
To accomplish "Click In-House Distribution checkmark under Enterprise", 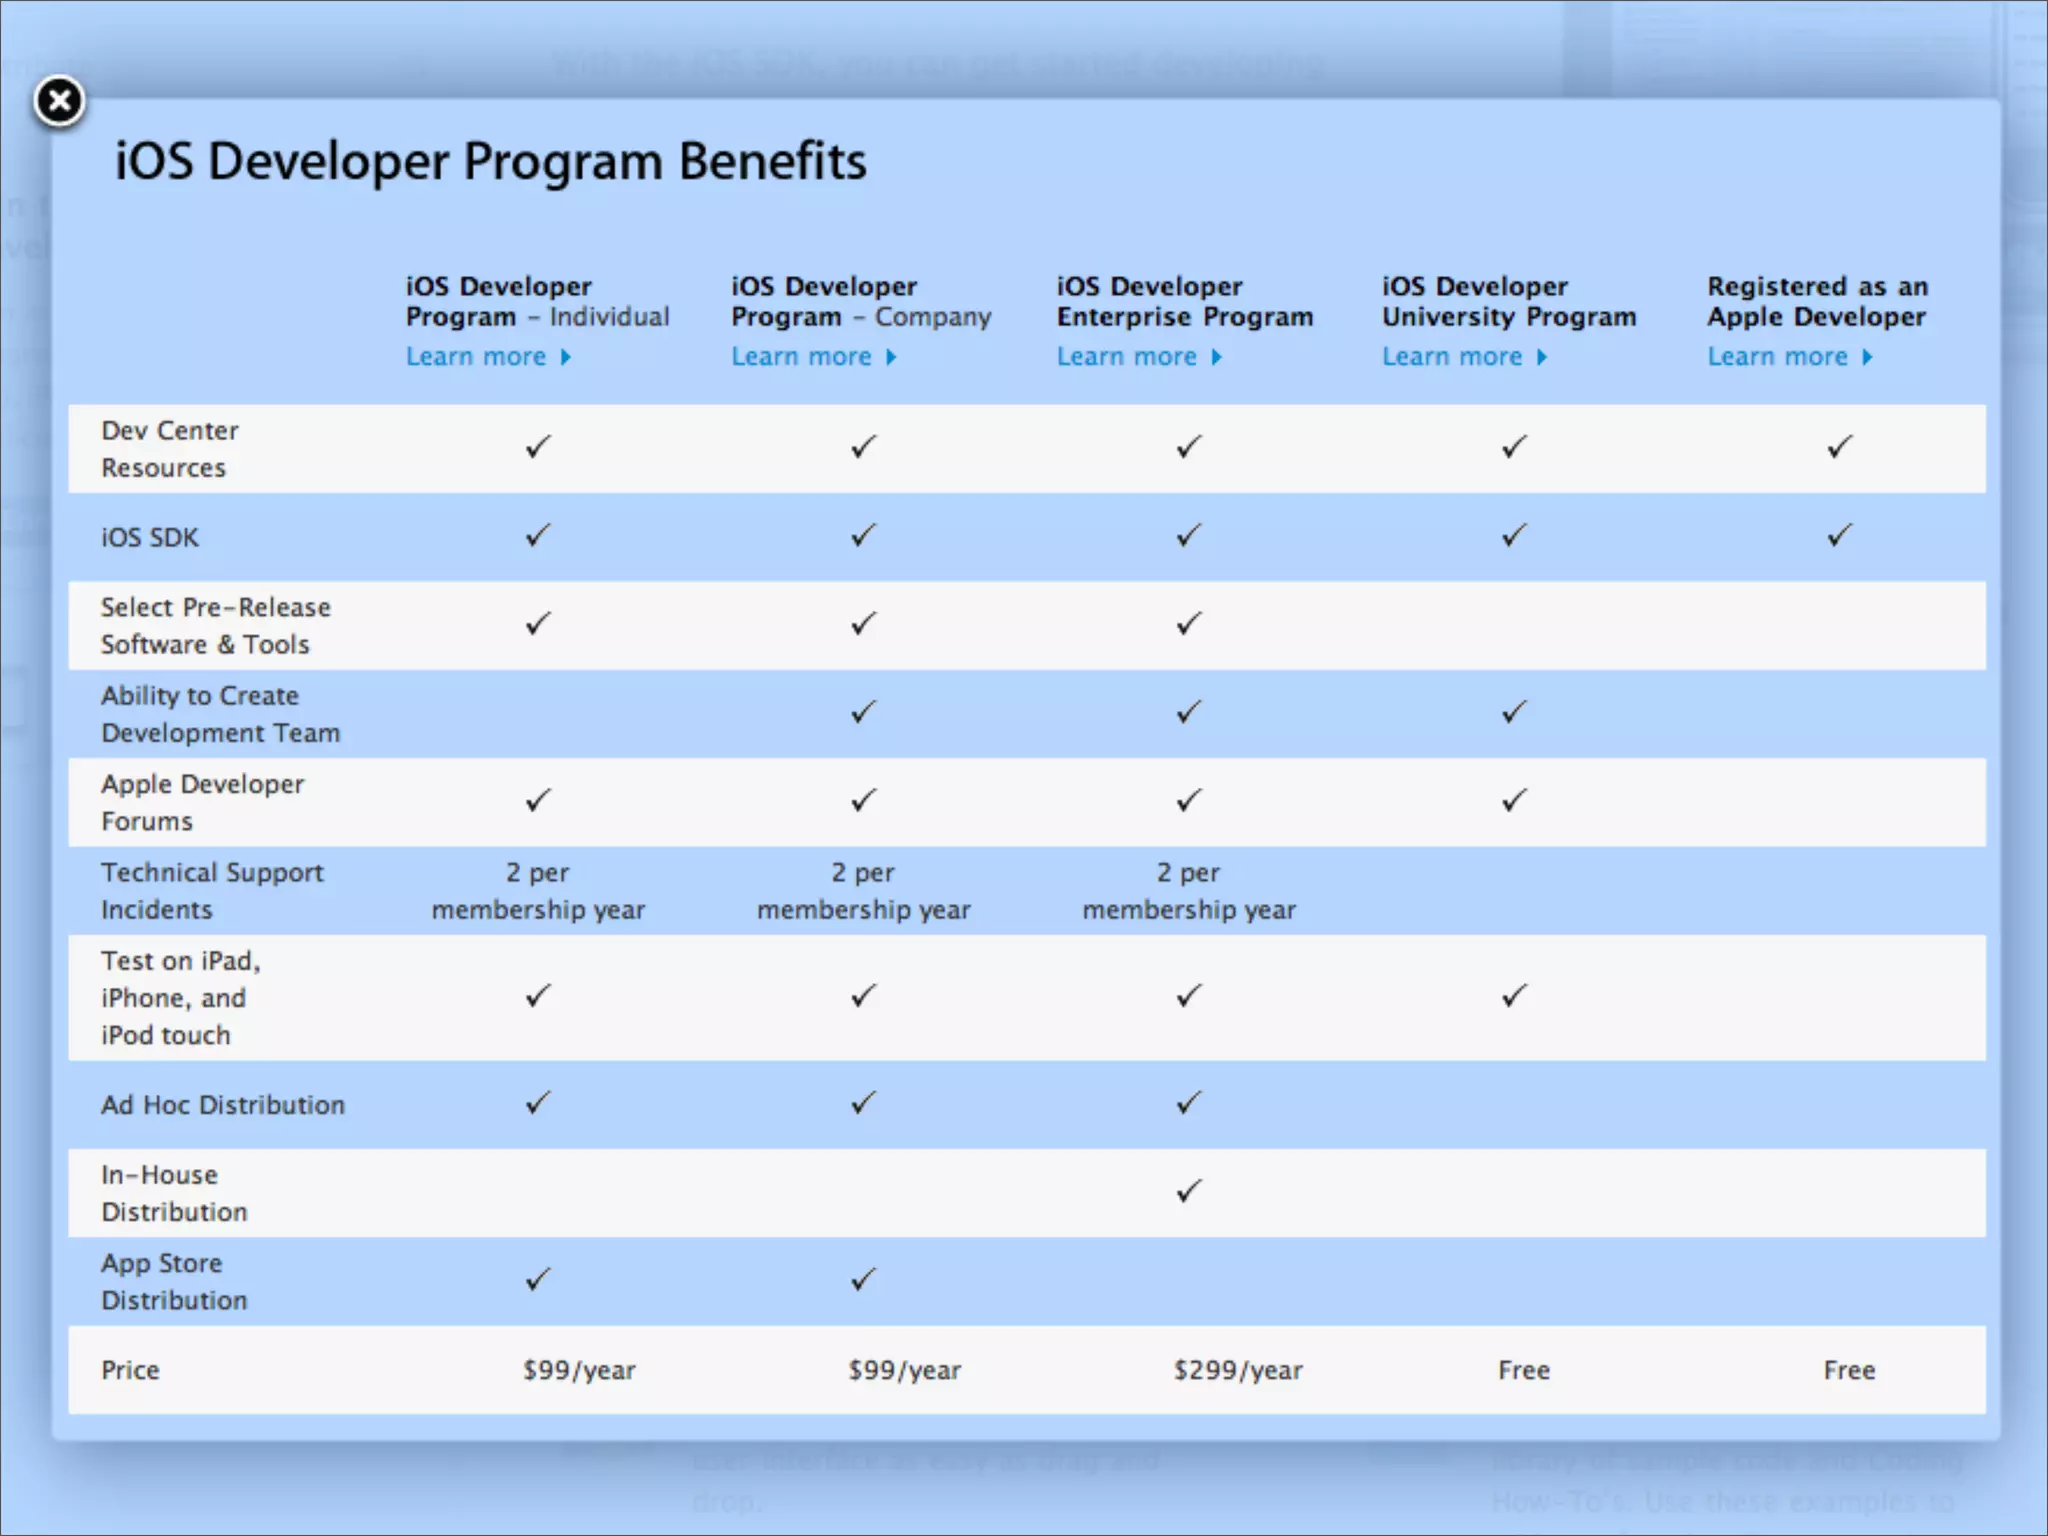I will (1189, 1191).
